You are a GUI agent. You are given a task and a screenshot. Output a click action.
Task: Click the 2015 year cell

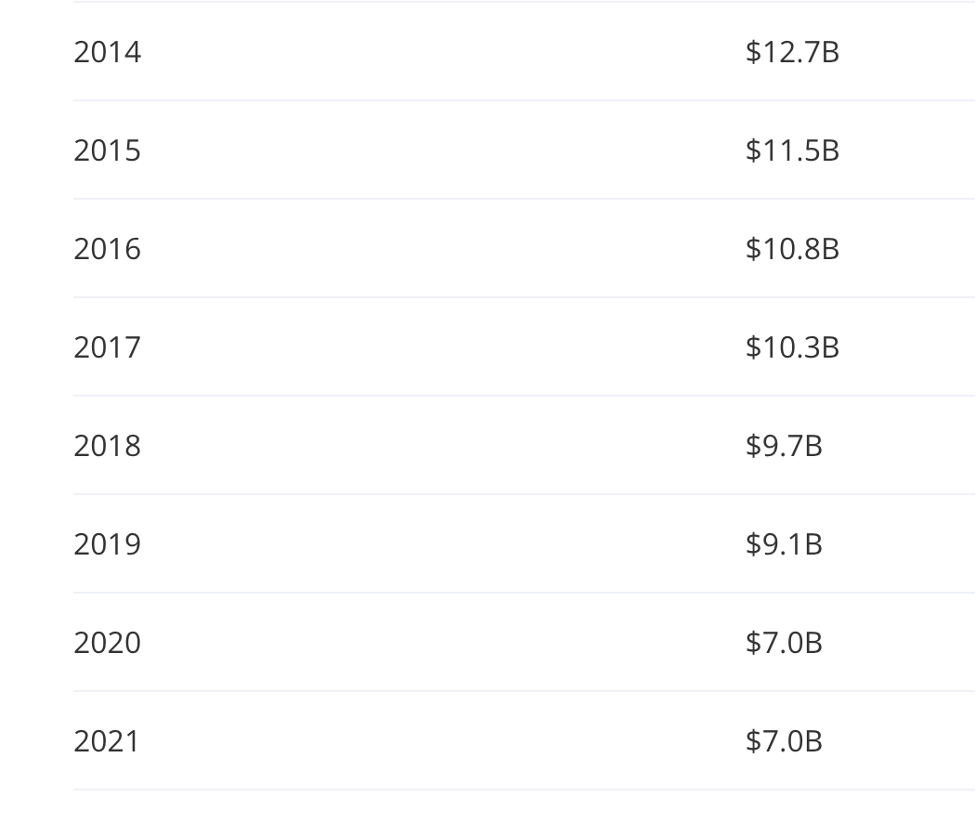click(107, 151)
